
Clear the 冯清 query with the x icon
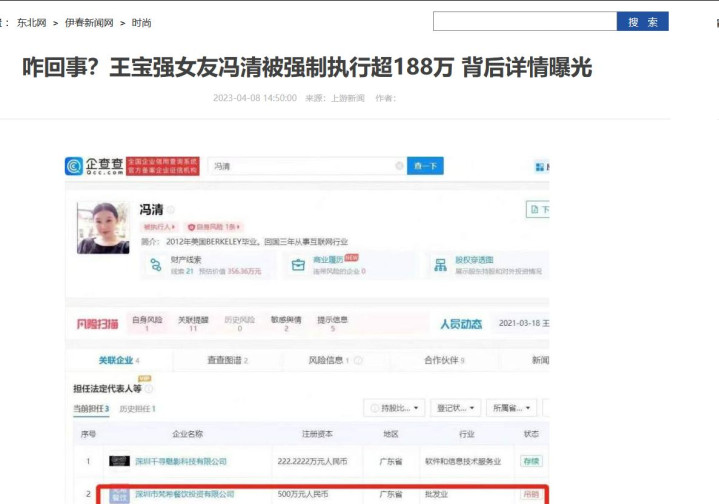point(399,166)
